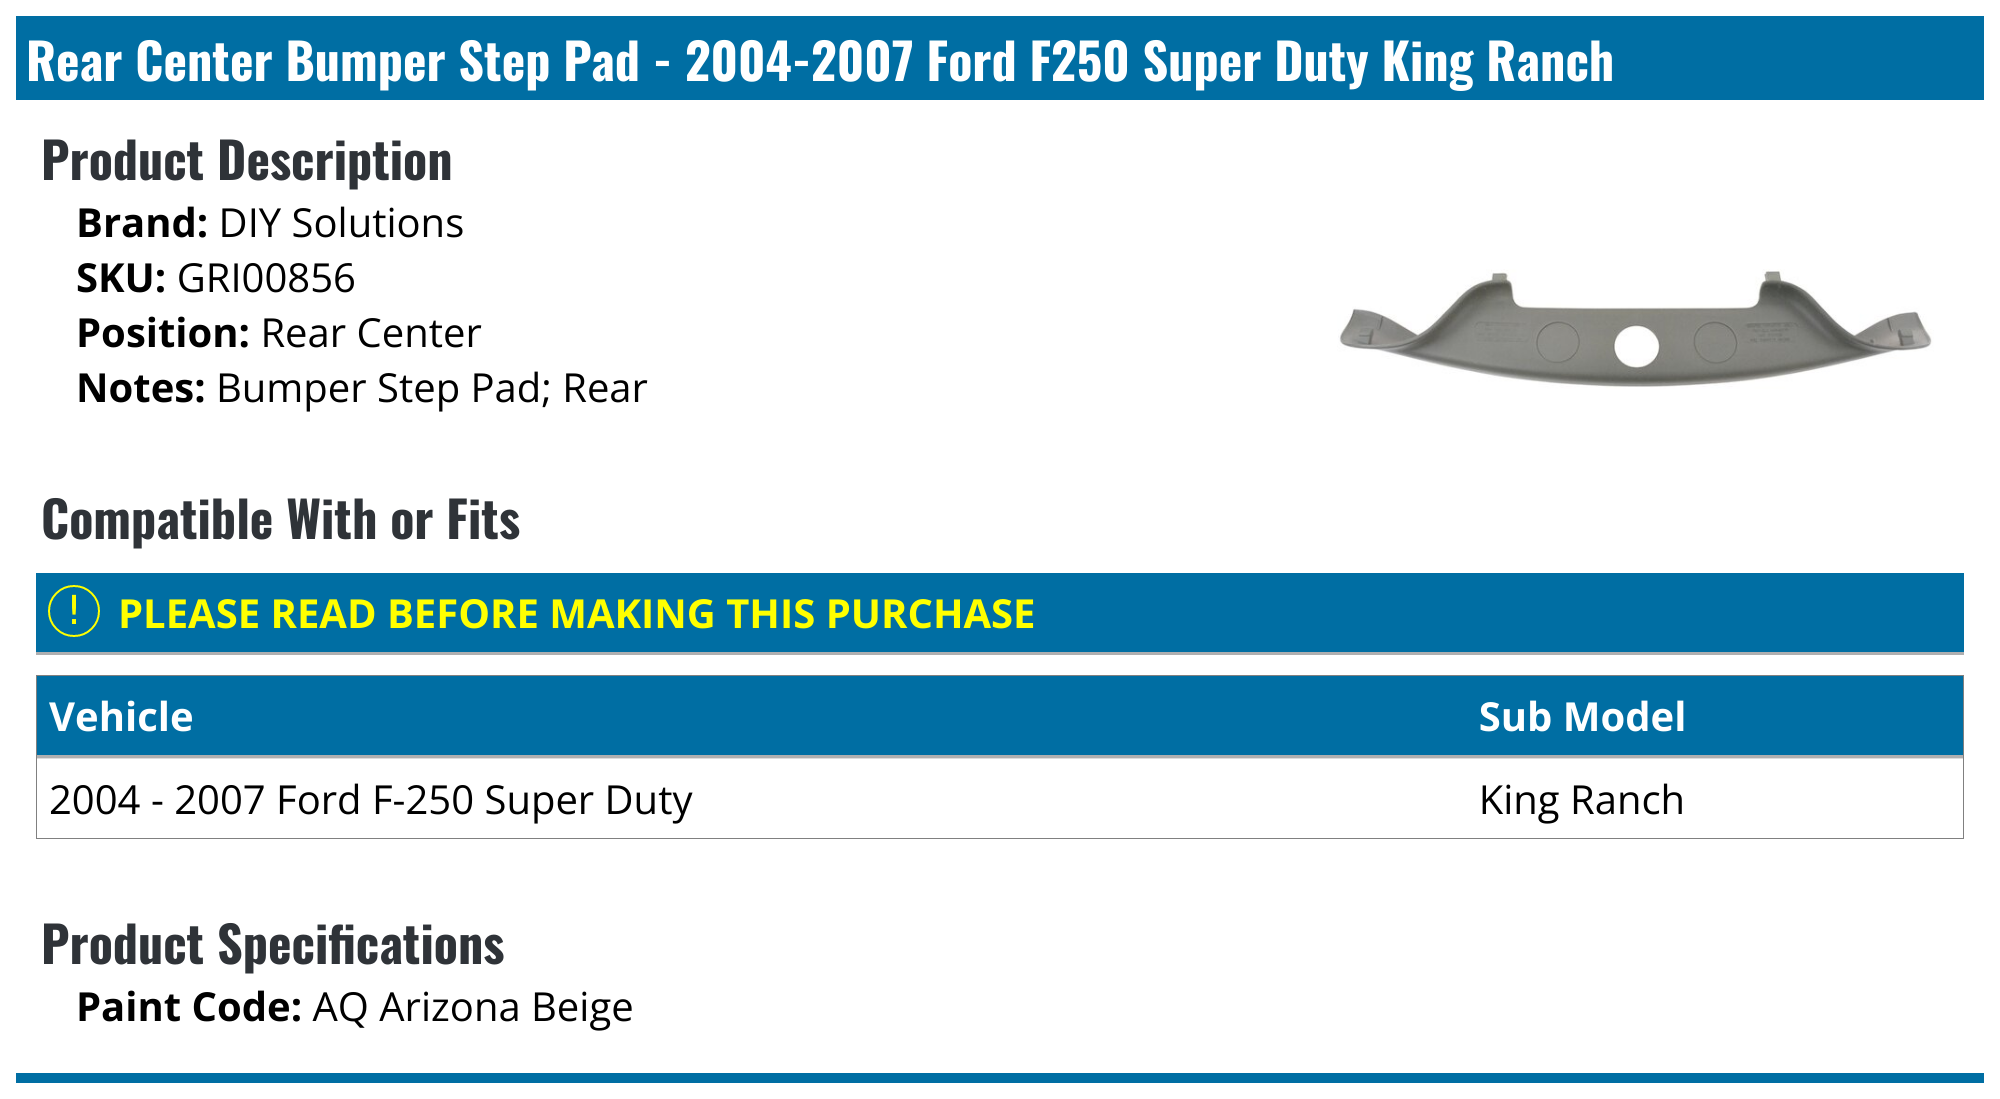Click the Position value 'Rear Center'
Image resolution: width=2000 pixels, height=1099 pixels.
(x=371, y=333)
